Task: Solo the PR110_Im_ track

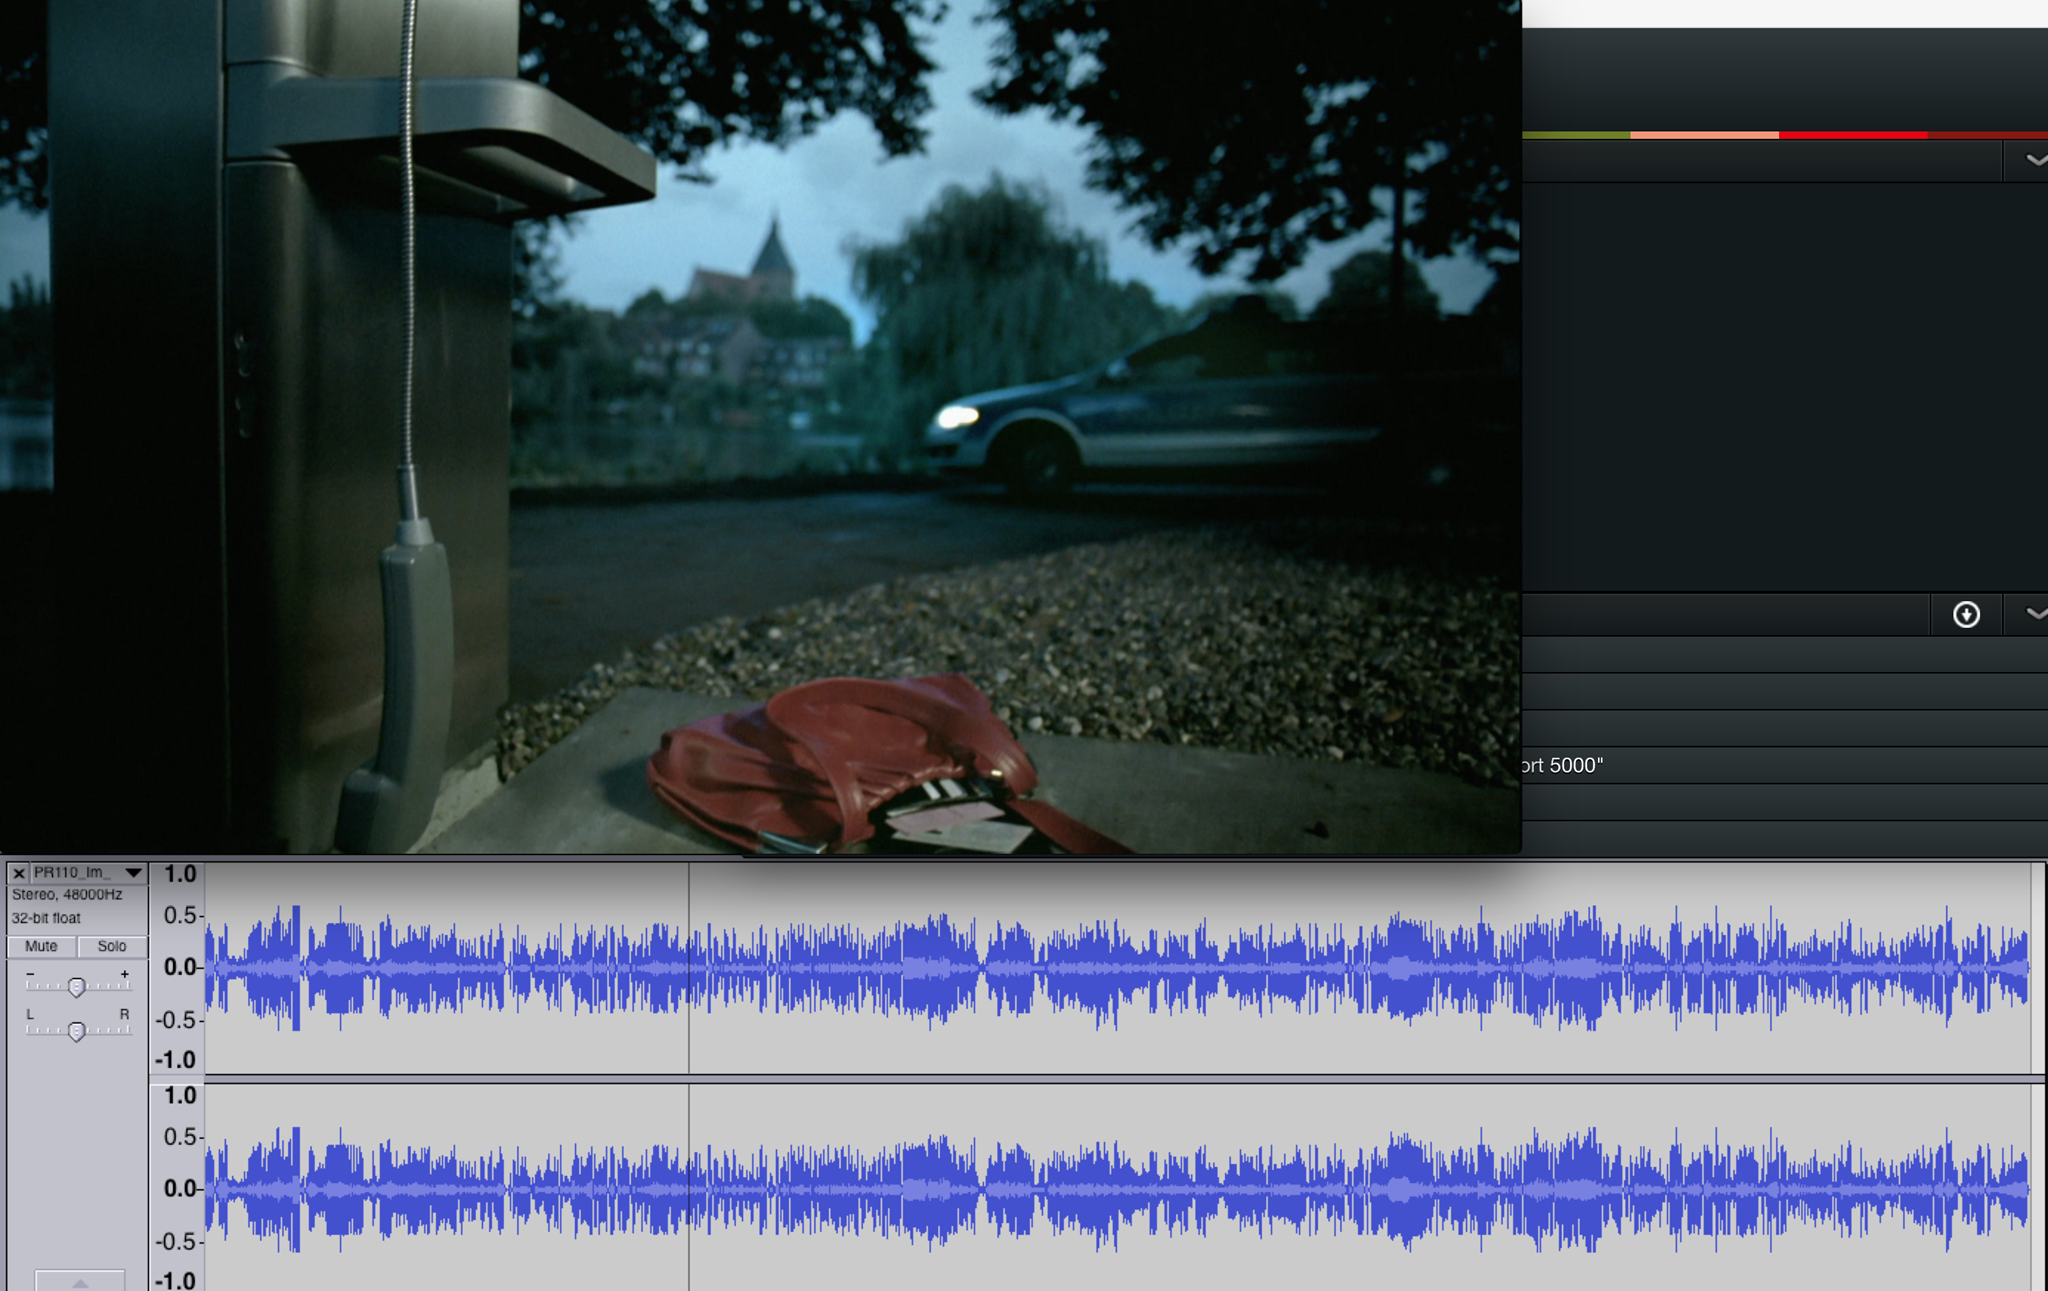Action: point(112,946)
